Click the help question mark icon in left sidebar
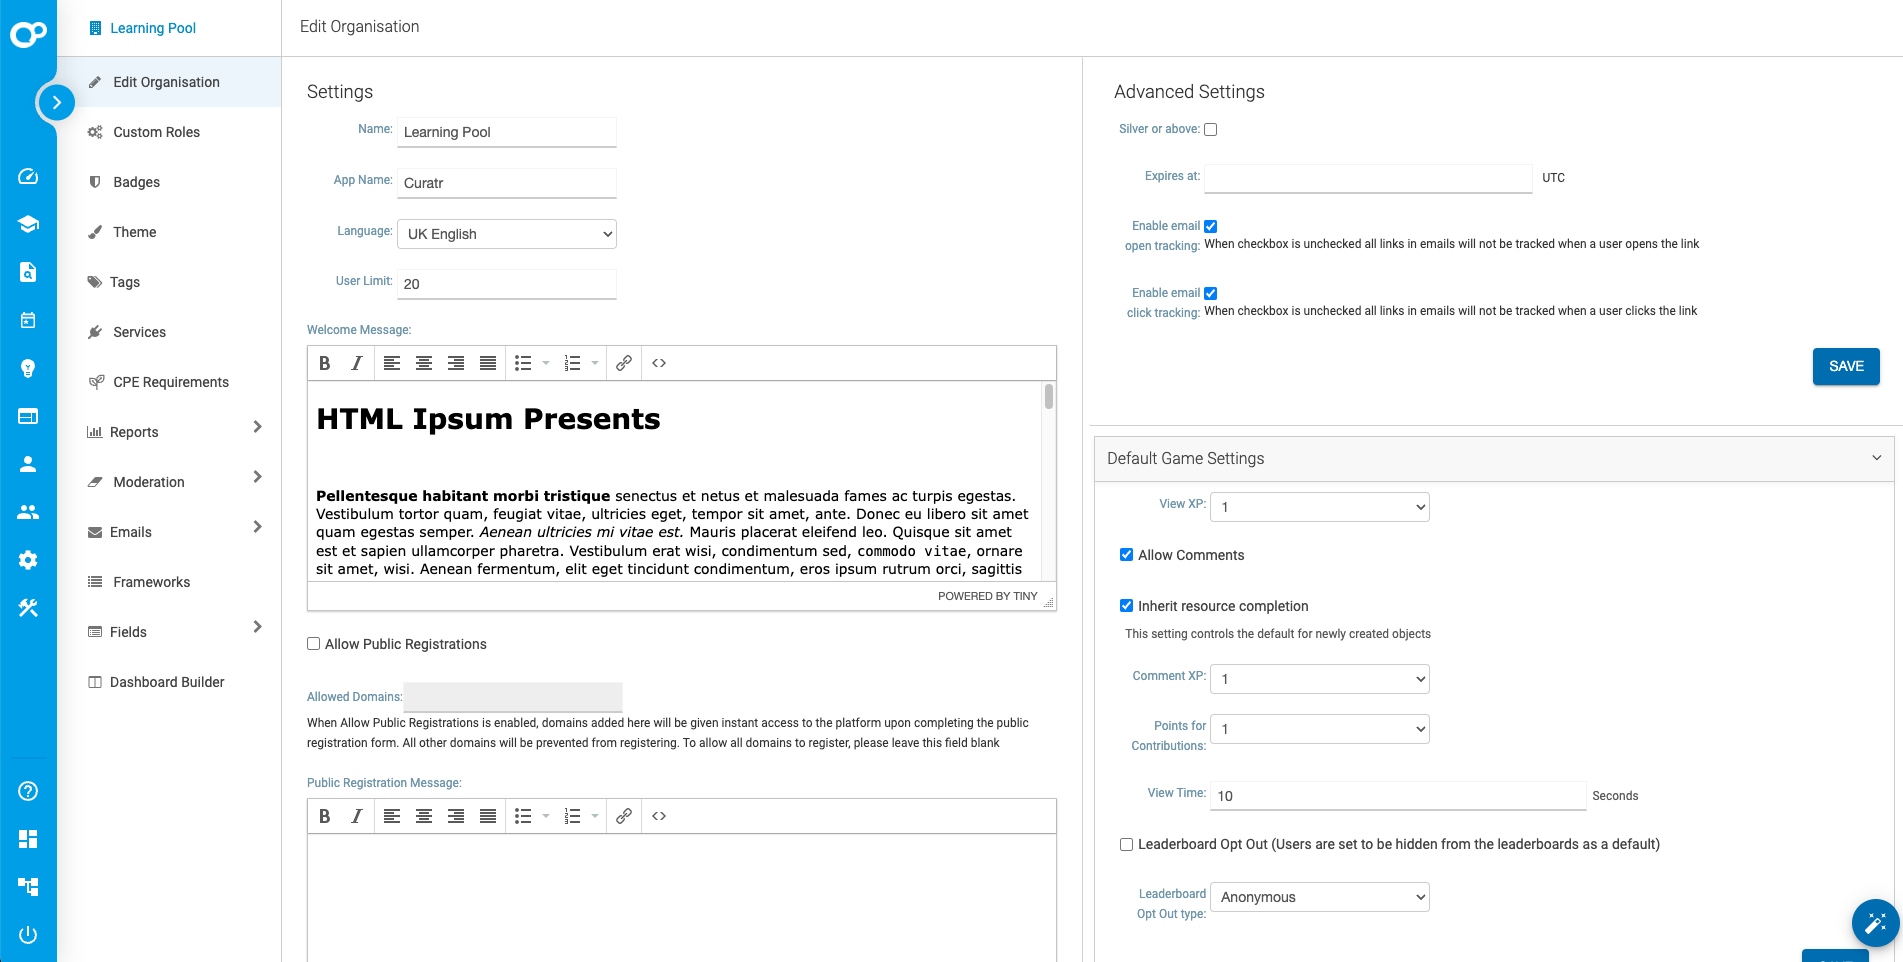Viewport: 1903px width, 962px height. click(28, 791)
